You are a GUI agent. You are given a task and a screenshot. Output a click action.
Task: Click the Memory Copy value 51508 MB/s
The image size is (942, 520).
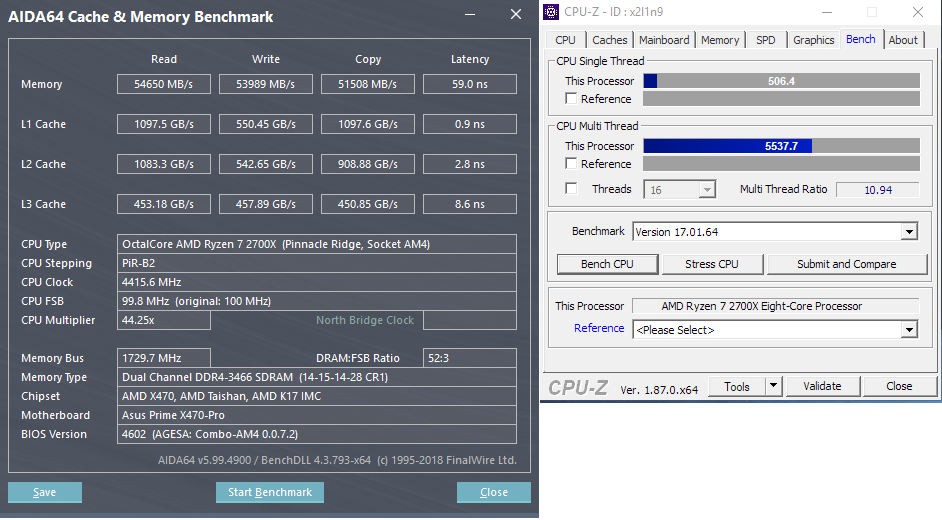click(x=368, y=84)
